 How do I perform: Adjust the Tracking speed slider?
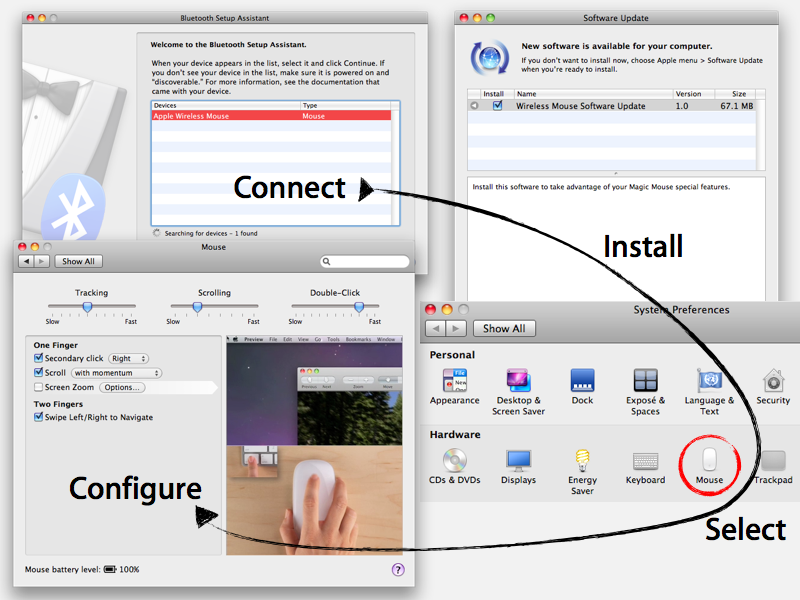coord(87,306)
